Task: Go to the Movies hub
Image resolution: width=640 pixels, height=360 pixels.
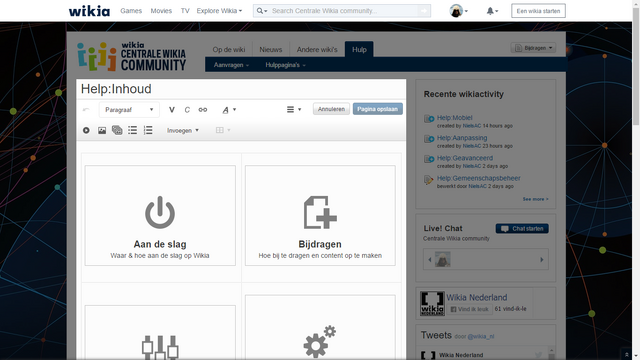Action: 161,11
